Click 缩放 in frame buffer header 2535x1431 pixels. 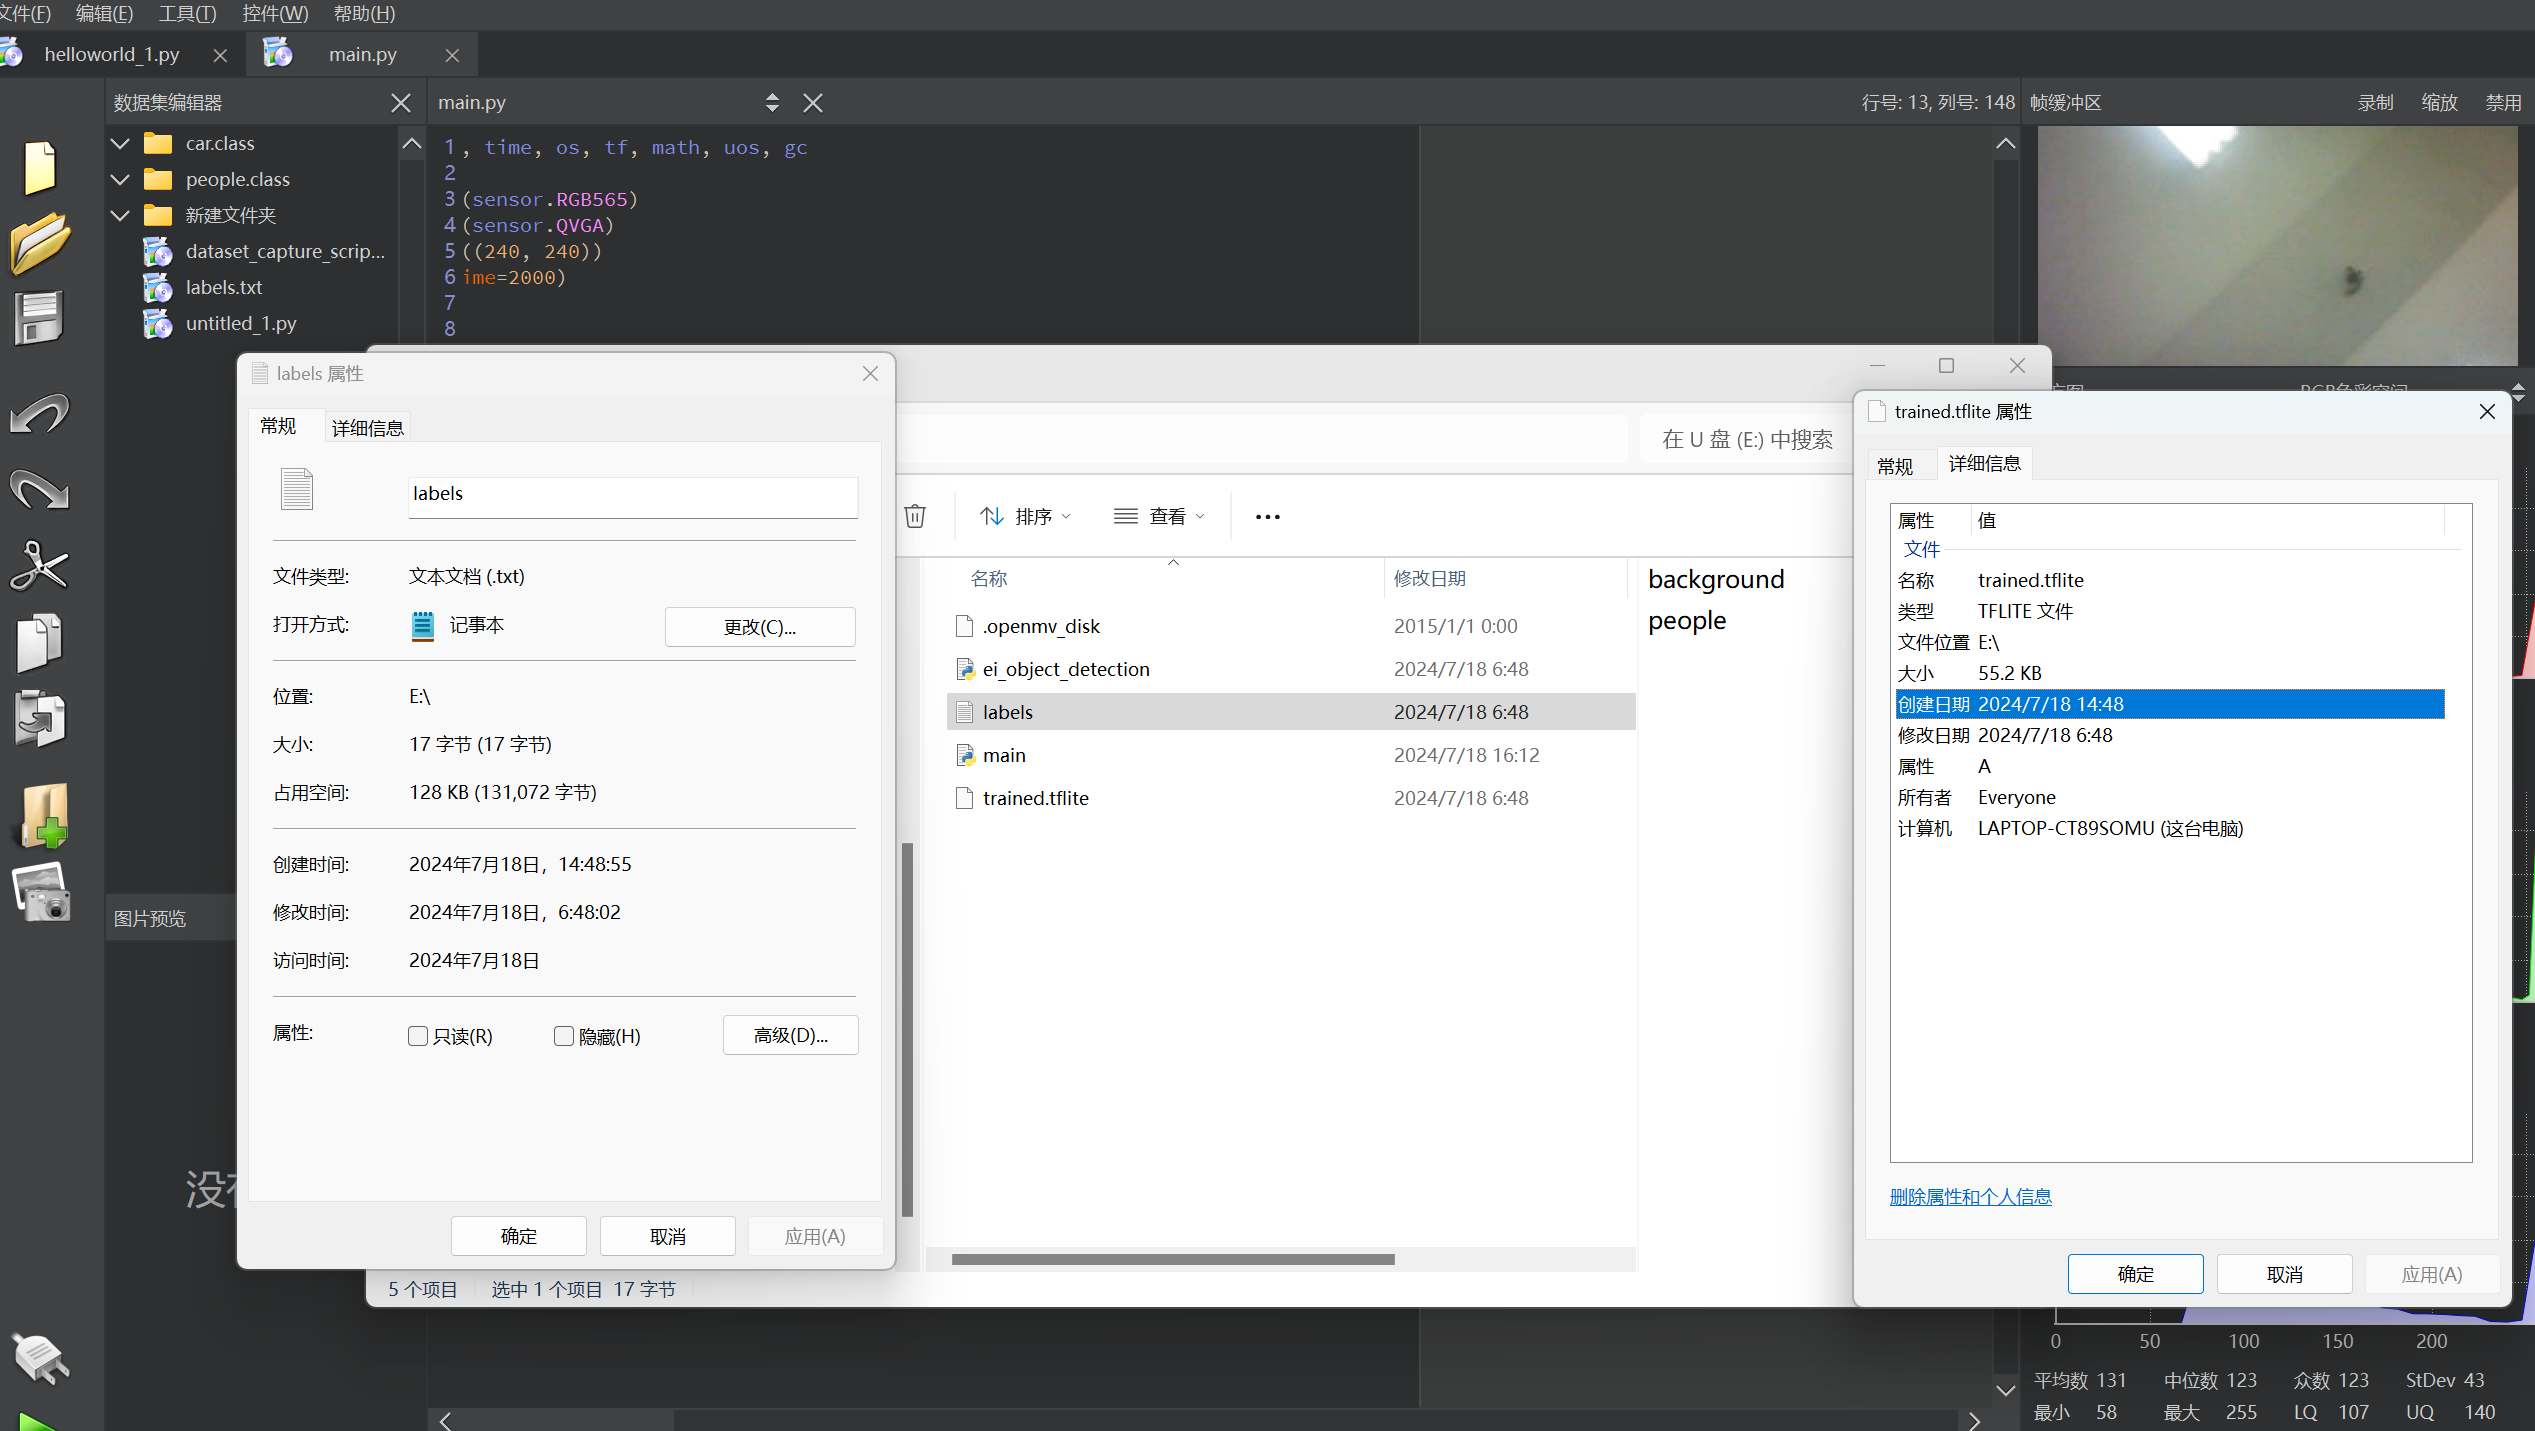(x=2439, y=103)
